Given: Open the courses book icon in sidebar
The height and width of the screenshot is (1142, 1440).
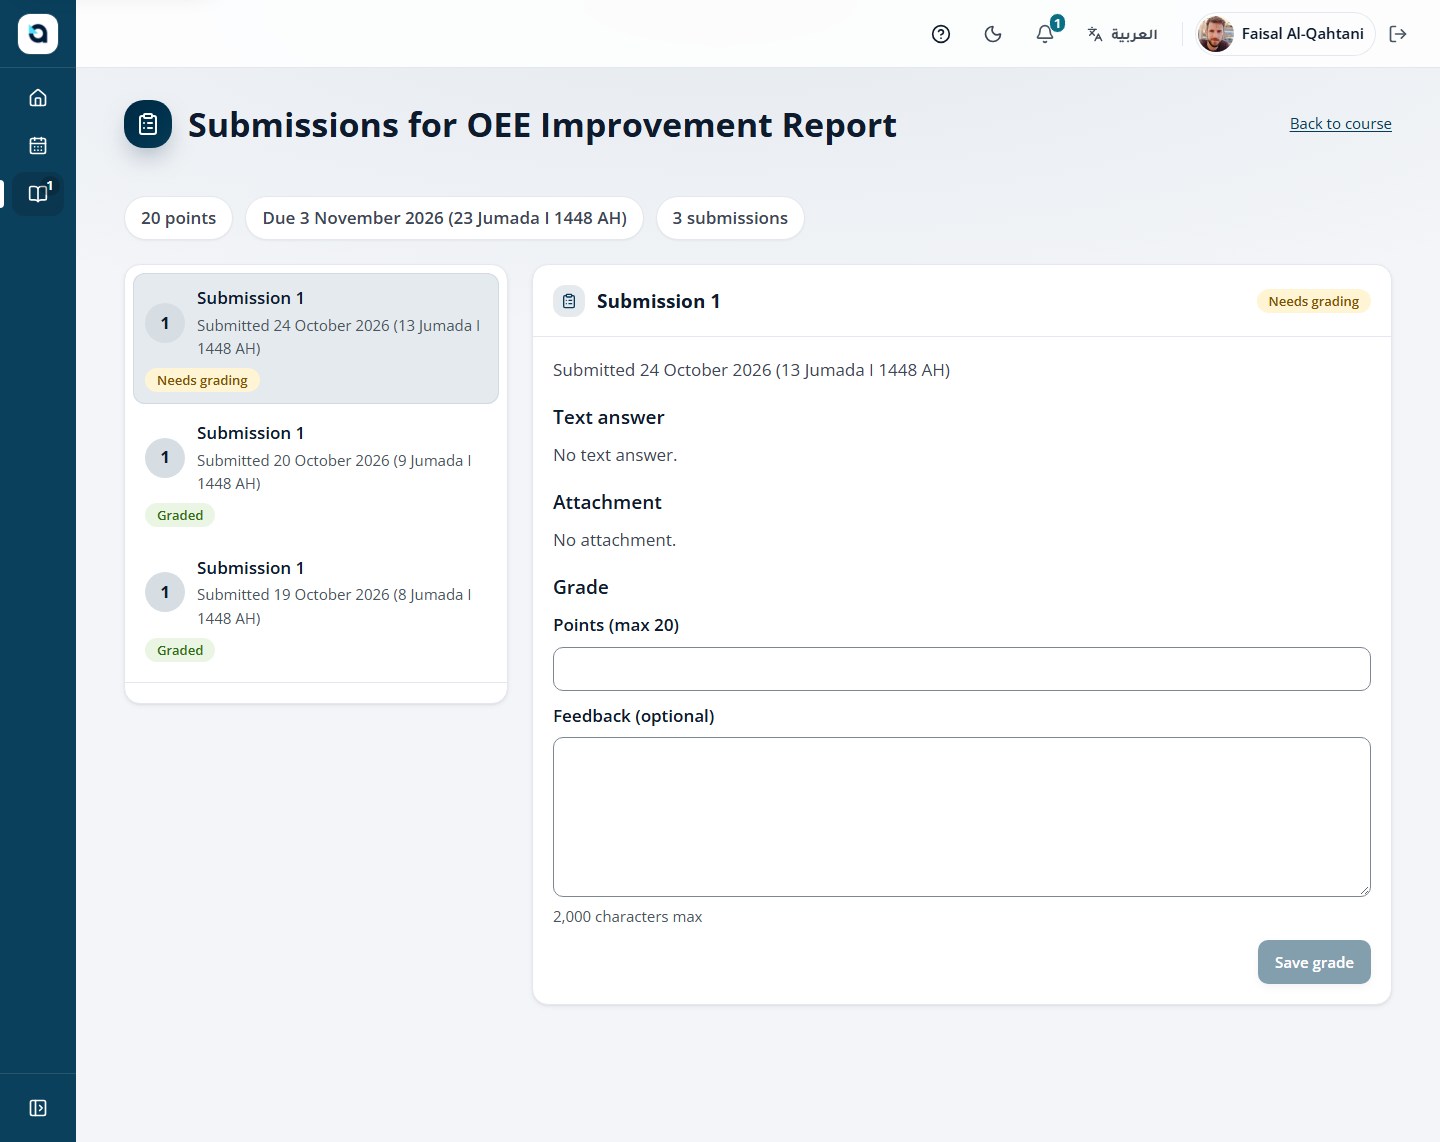Looking at the screenshot, I should coord(38,194).
